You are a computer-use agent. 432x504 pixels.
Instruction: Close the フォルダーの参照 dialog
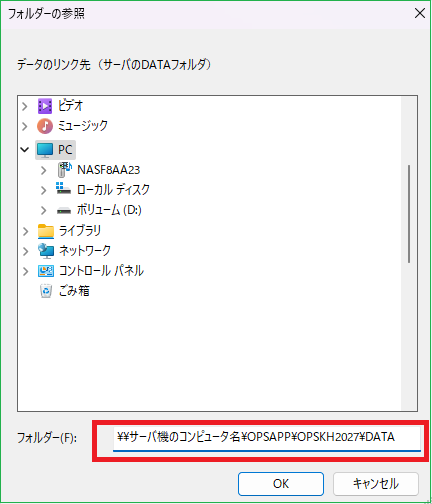click(420, 14)
